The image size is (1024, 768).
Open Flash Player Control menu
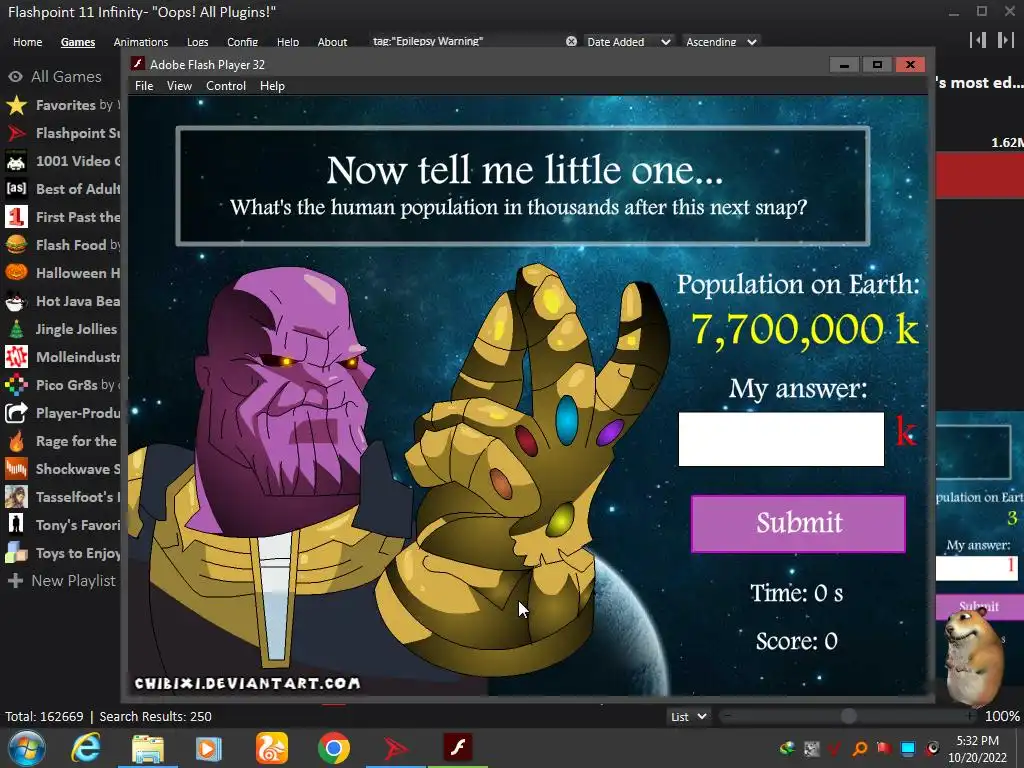tap(226, 86)
